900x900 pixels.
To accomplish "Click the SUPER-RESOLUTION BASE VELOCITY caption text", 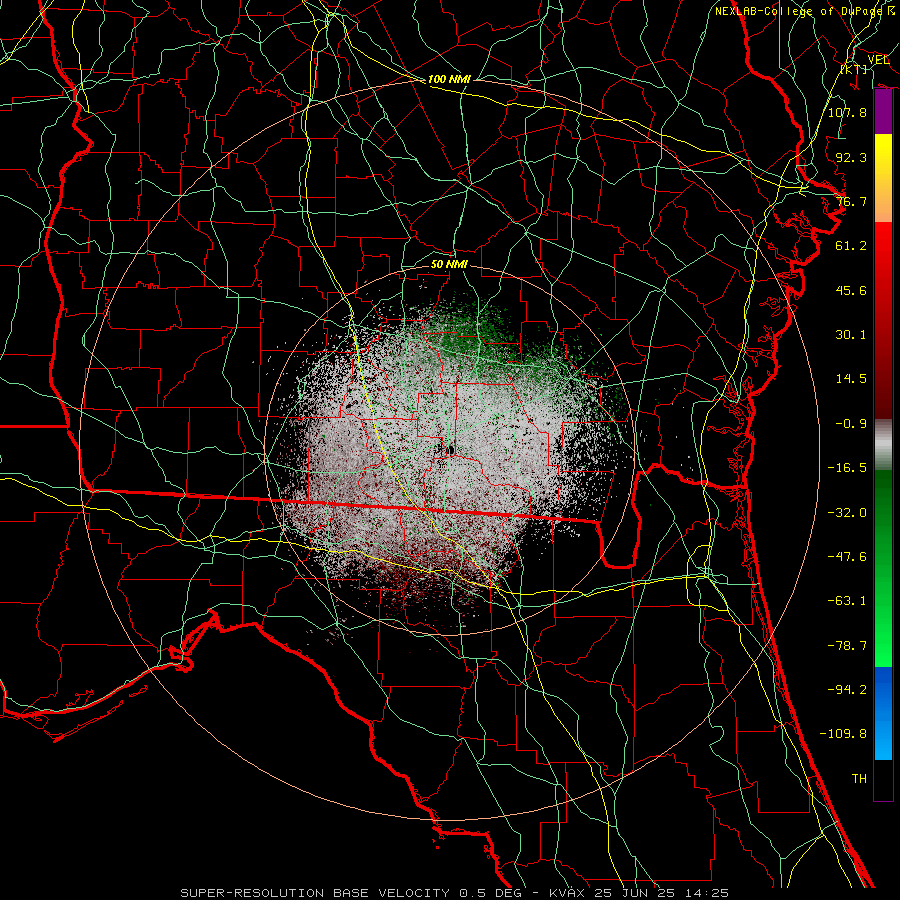I will coord(315,893).
